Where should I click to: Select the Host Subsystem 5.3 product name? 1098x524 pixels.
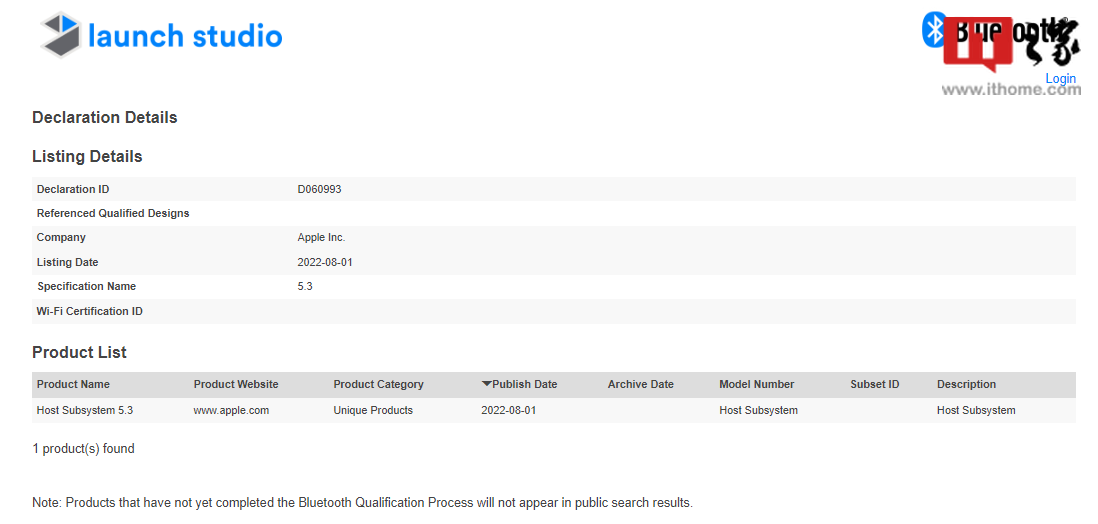coord(84,410)
